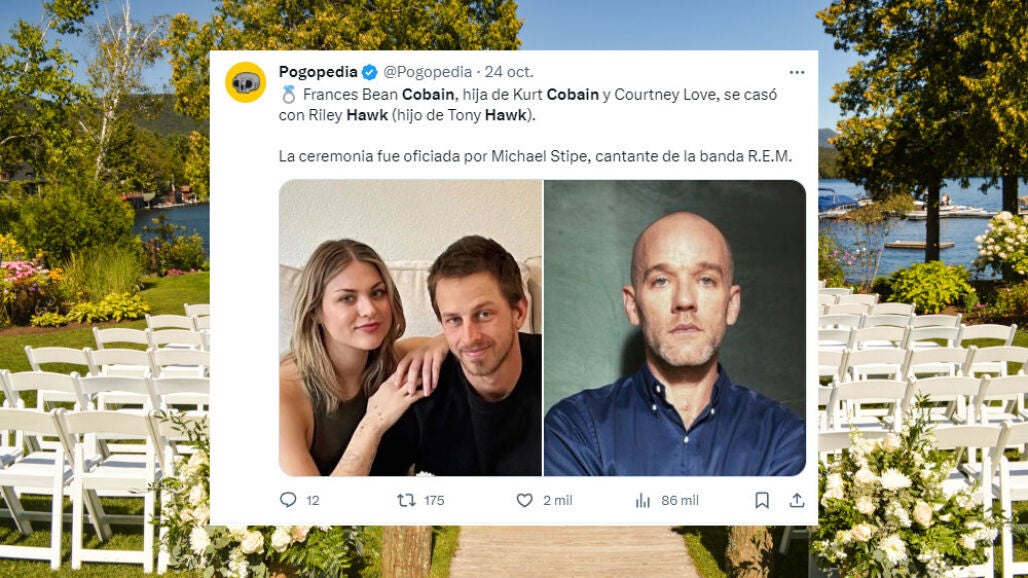This screenshot has width=1028, height=578.
Task: Open Pogopedia profile avatar
Action: pyautogui.click(x=246, y=83)
